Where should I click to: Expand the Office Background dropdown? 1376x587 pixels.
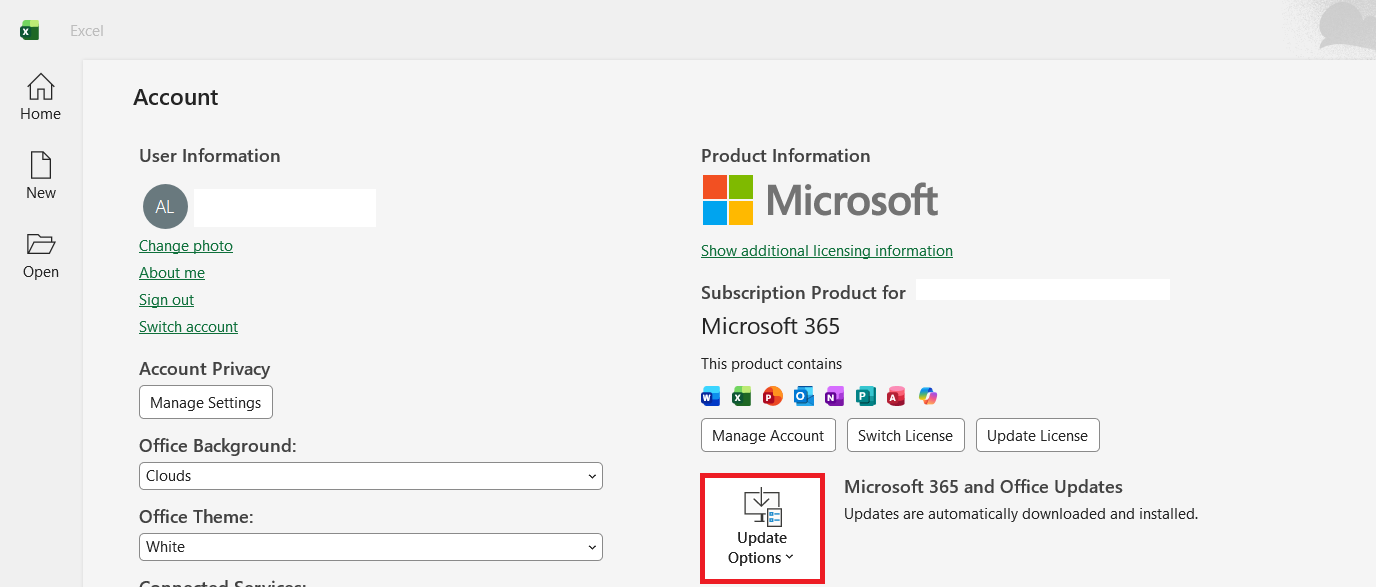[371, 476]
